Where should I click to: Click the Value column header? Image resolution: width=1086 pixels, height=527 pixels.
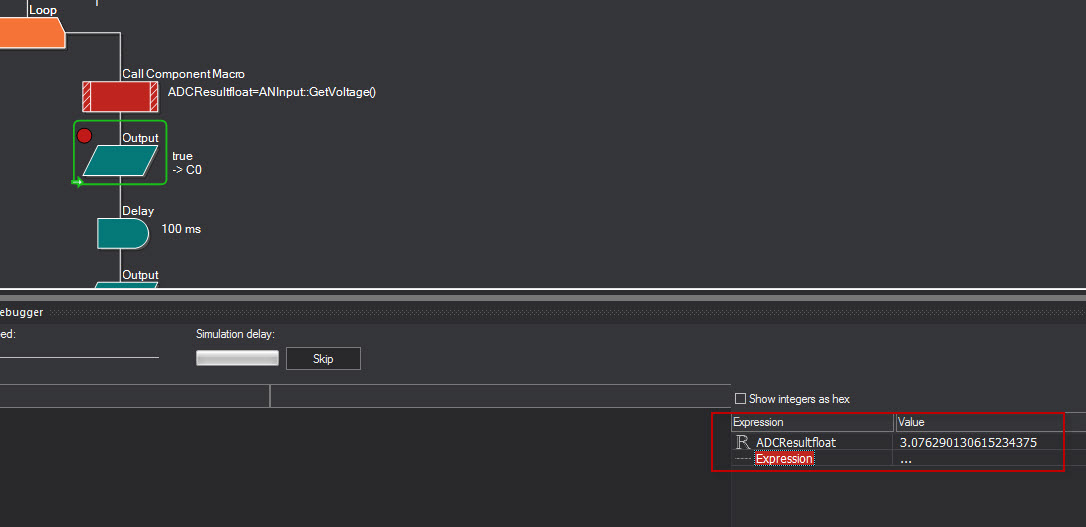click(x=990, y=422)
